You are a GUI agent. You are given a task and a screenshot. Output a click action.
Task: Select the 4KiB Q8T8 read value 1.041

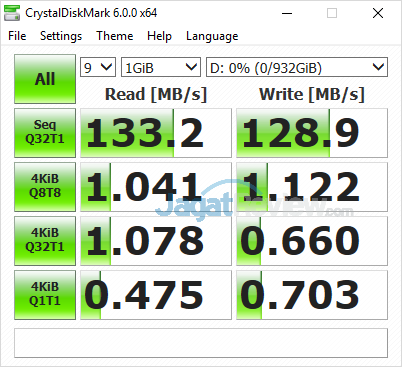156,187
